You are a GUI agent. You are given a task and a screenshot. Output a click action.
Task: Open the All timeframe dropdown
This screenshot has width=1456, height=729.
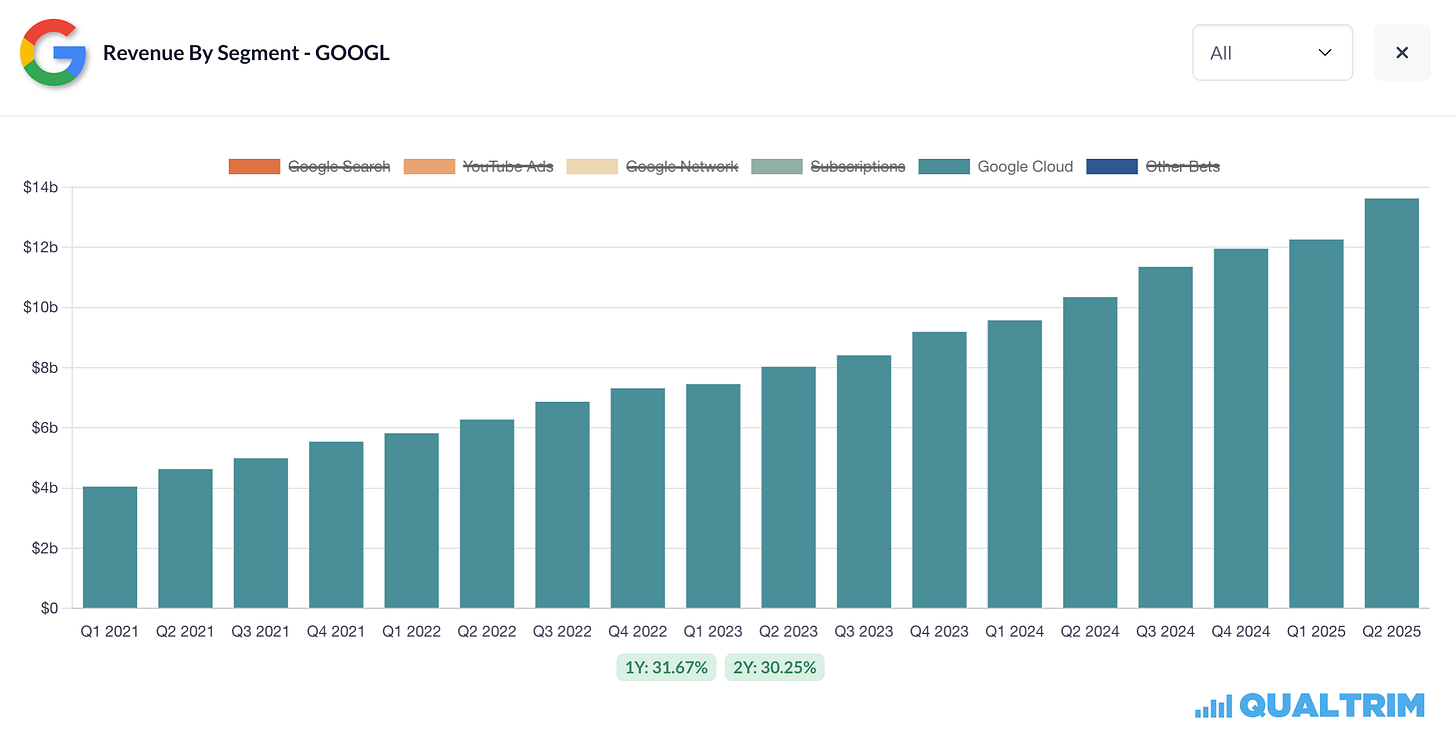click(1272, 53)
